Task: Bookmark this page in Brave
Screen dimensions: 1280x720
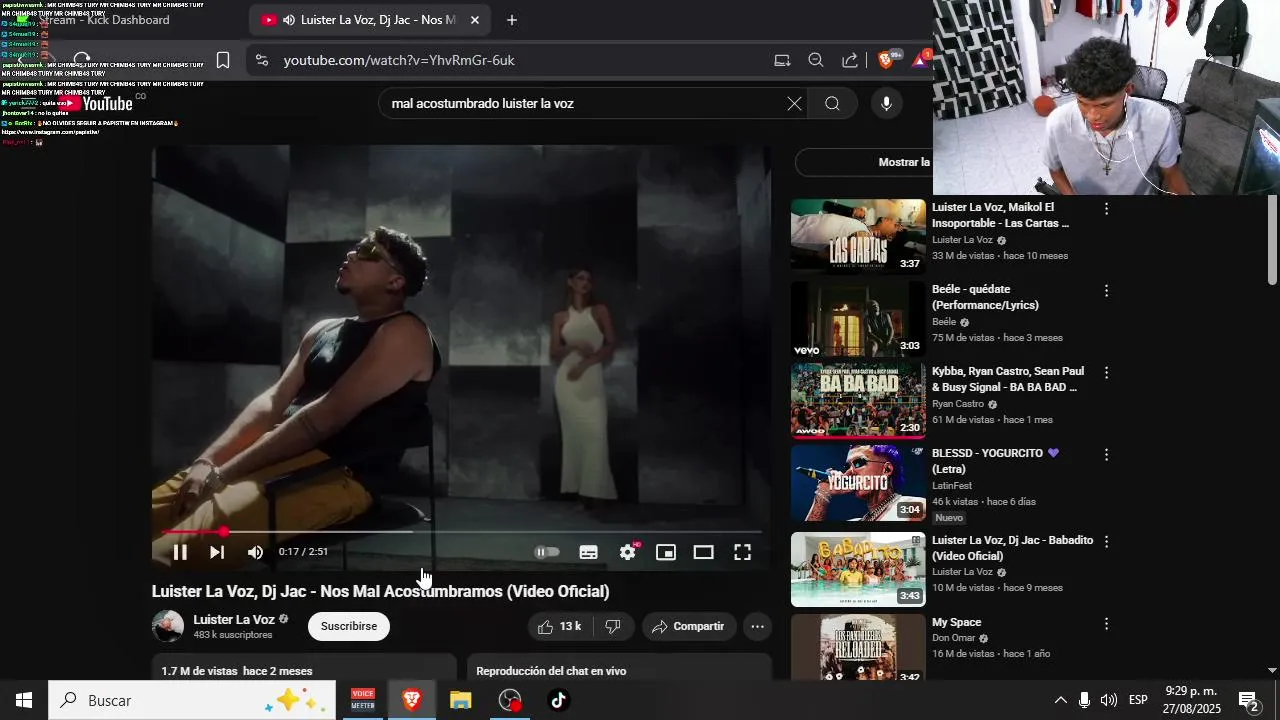Action: tap(223, 60)
